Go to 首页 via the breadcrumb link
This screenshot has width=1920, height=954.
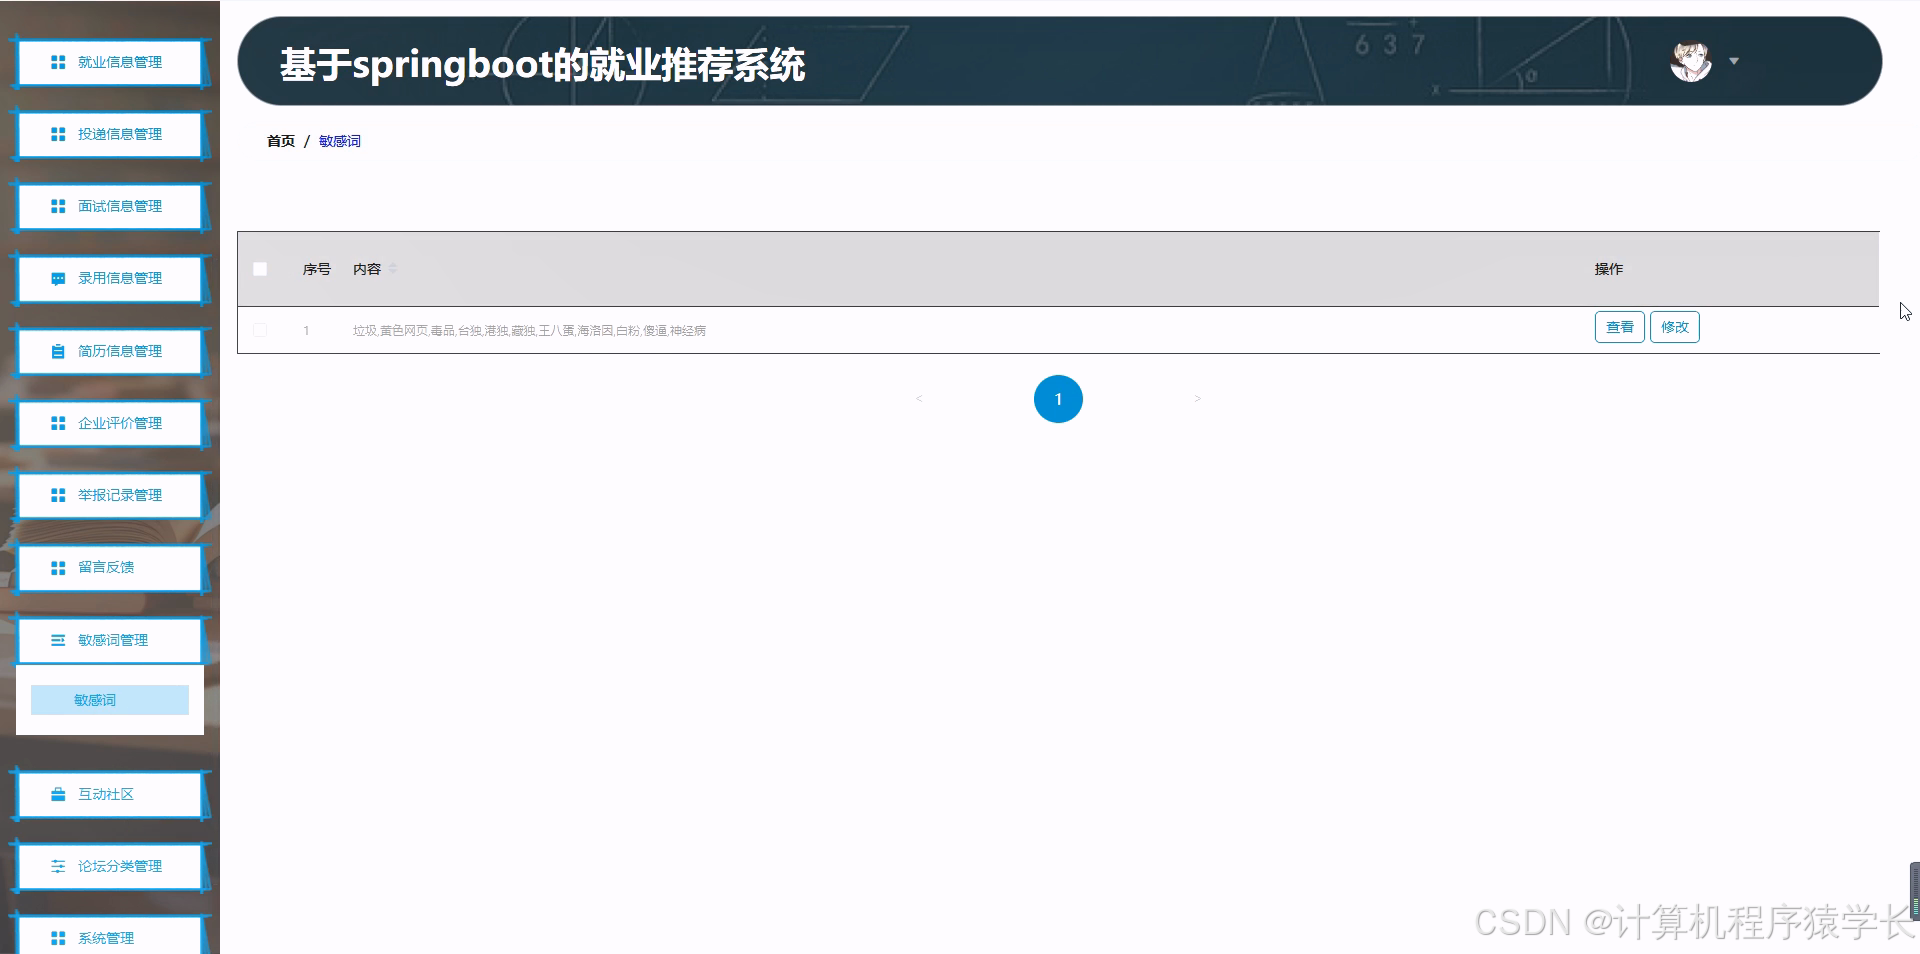pyautogui.click(x=279, y=141)
